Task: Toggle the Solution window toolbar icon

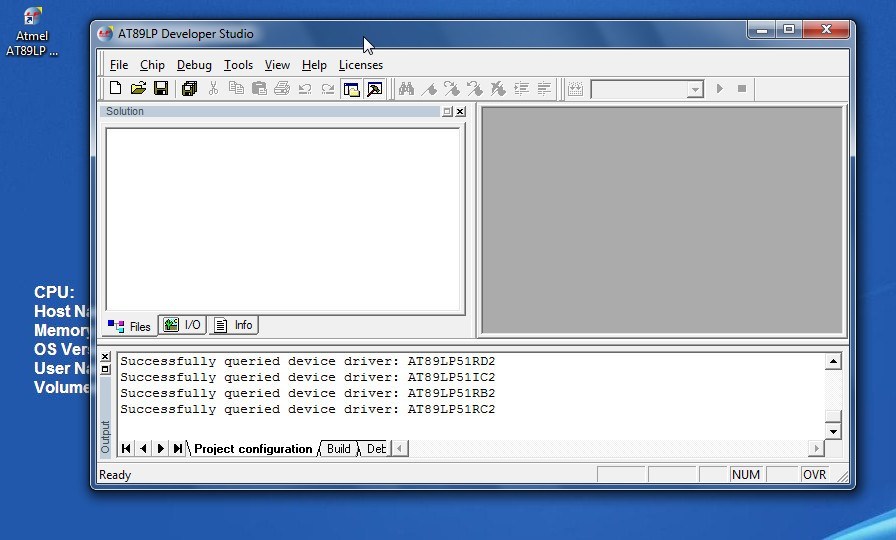Action: pos(351,89)
